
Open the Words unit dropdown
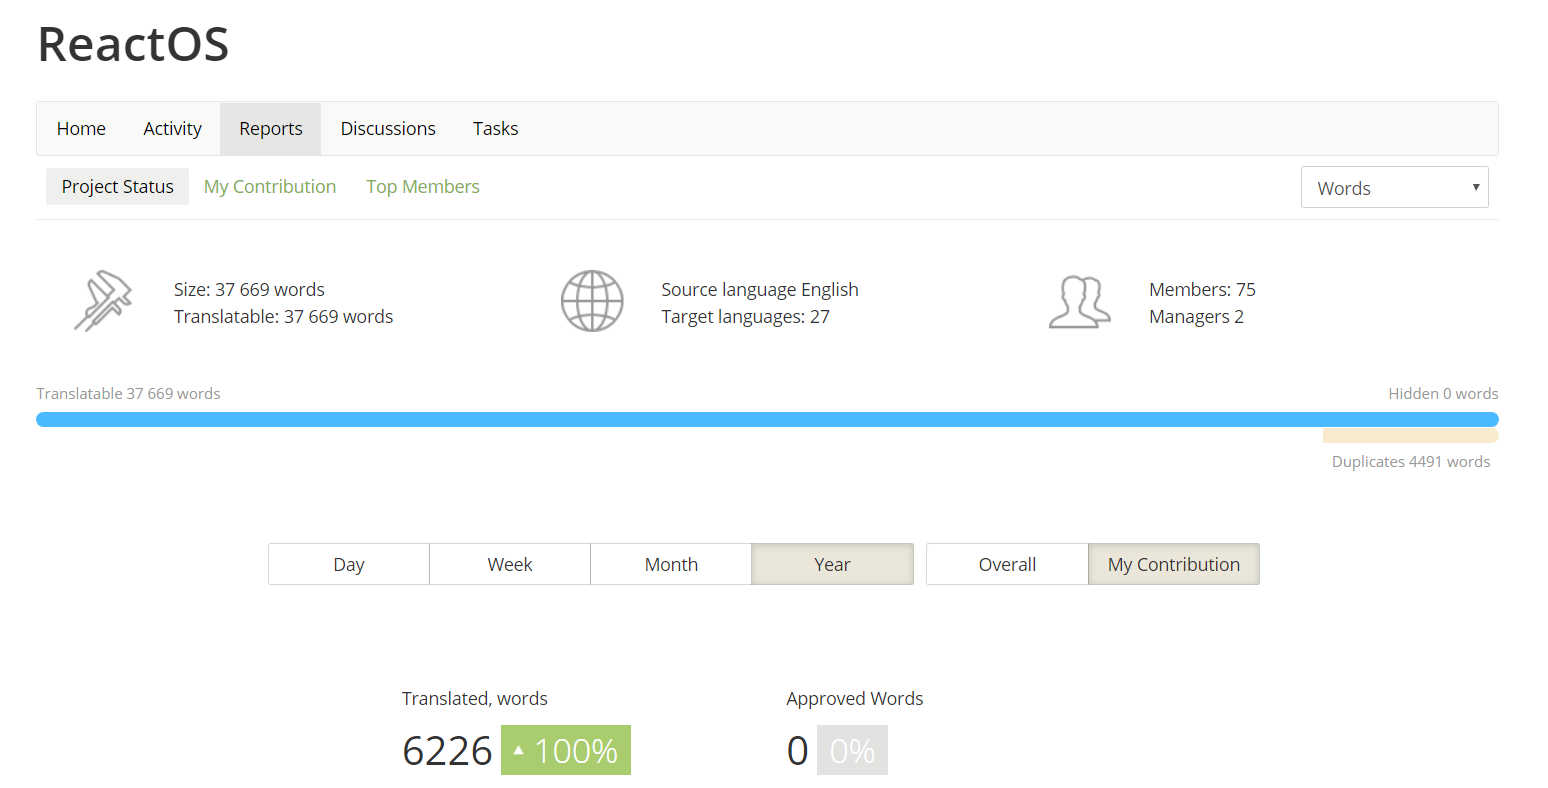tap(1394, 187)
